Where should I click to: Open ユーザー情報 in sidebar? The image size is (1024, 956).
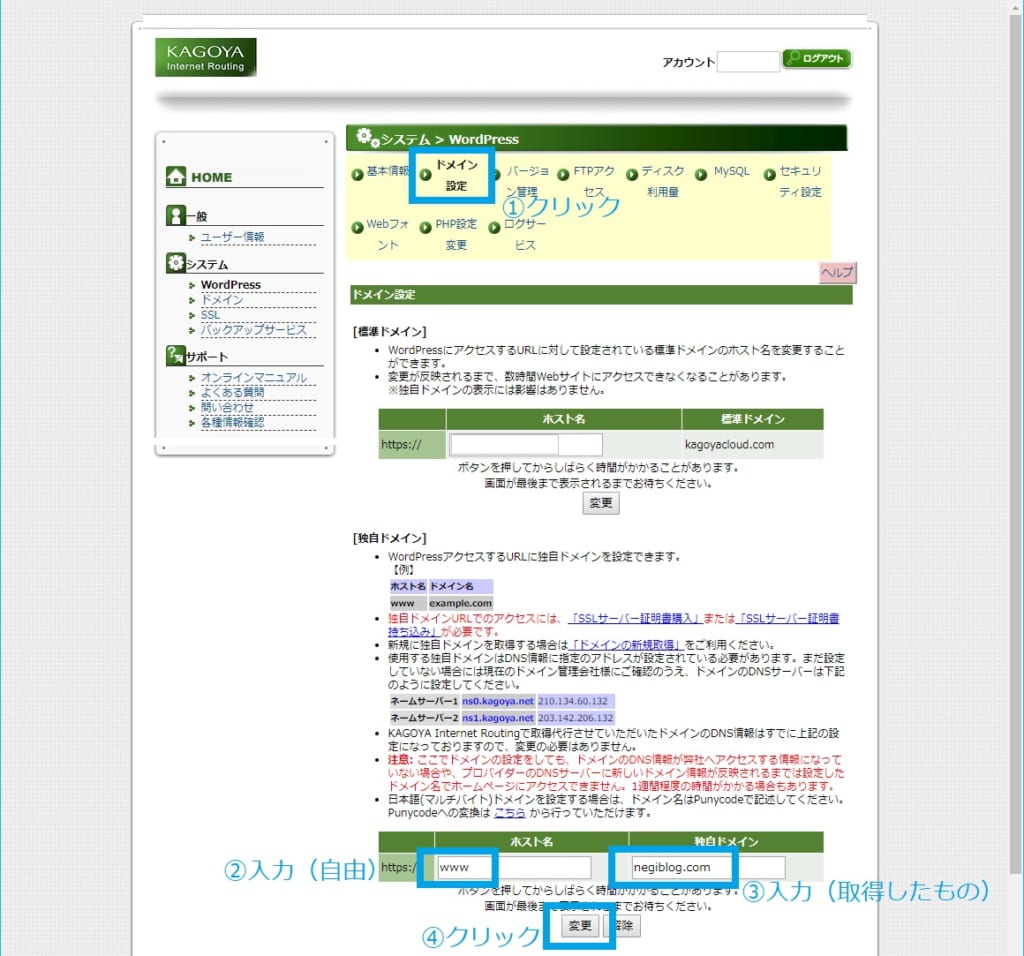(x=232, y=237)
